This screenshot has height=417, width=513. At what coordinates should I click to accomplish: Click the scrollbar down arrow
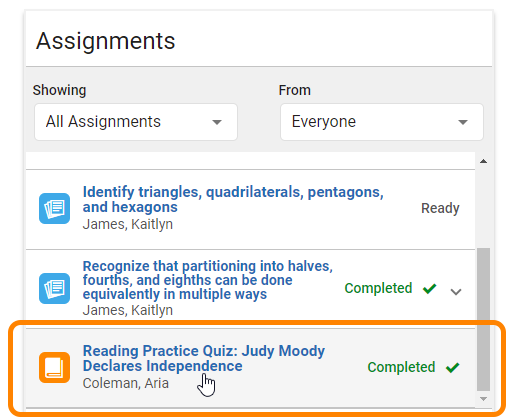(x=483, y=399)
